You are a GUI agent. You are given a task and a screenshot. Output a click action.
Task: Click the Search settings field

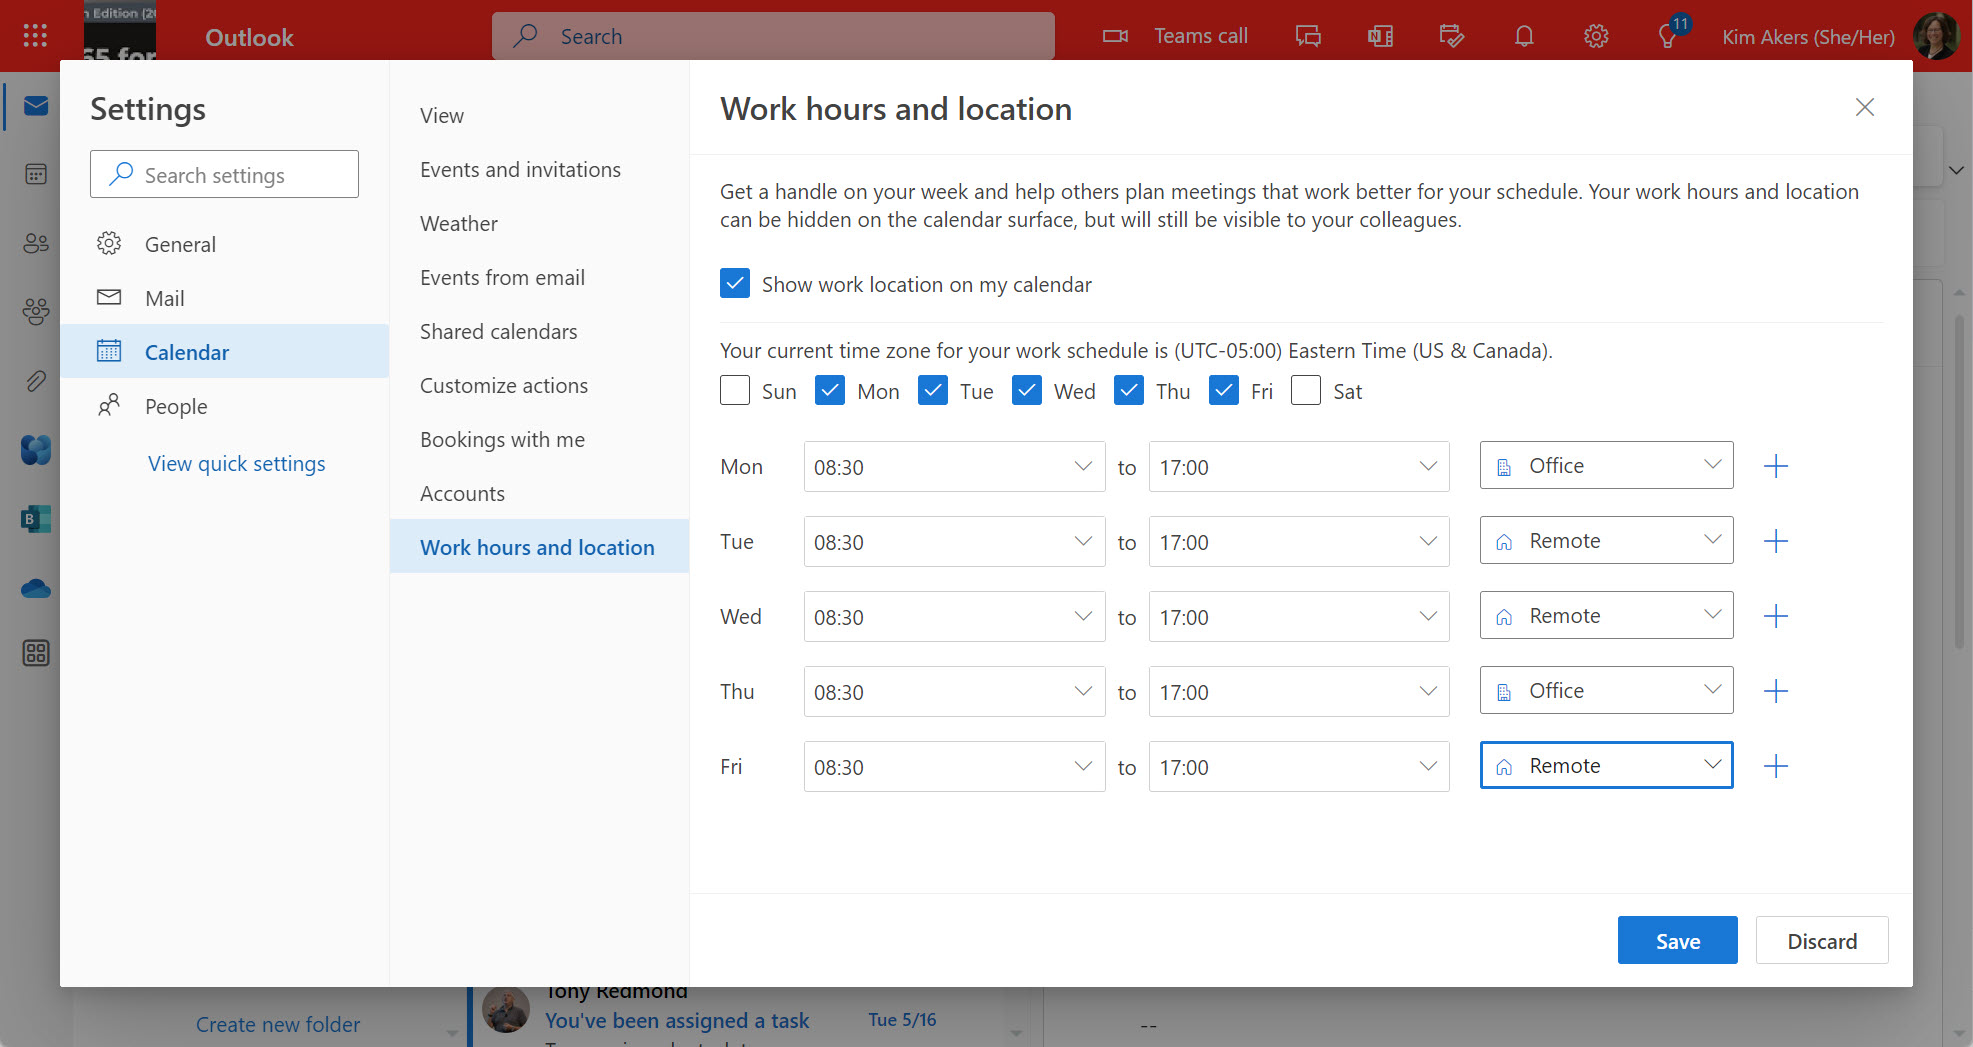point(225,175)
